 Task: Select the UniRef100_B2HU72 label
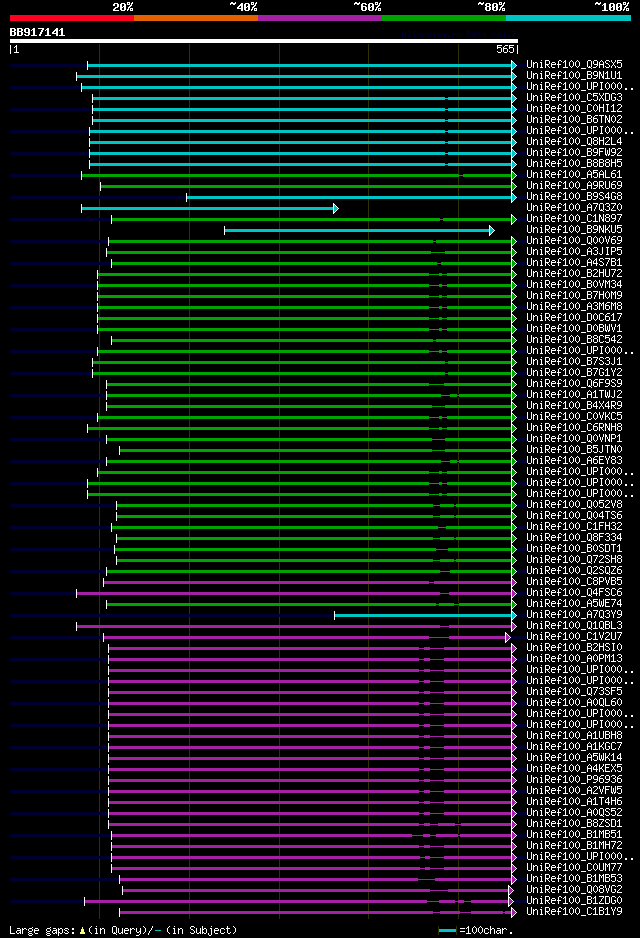tap(574, 273)
